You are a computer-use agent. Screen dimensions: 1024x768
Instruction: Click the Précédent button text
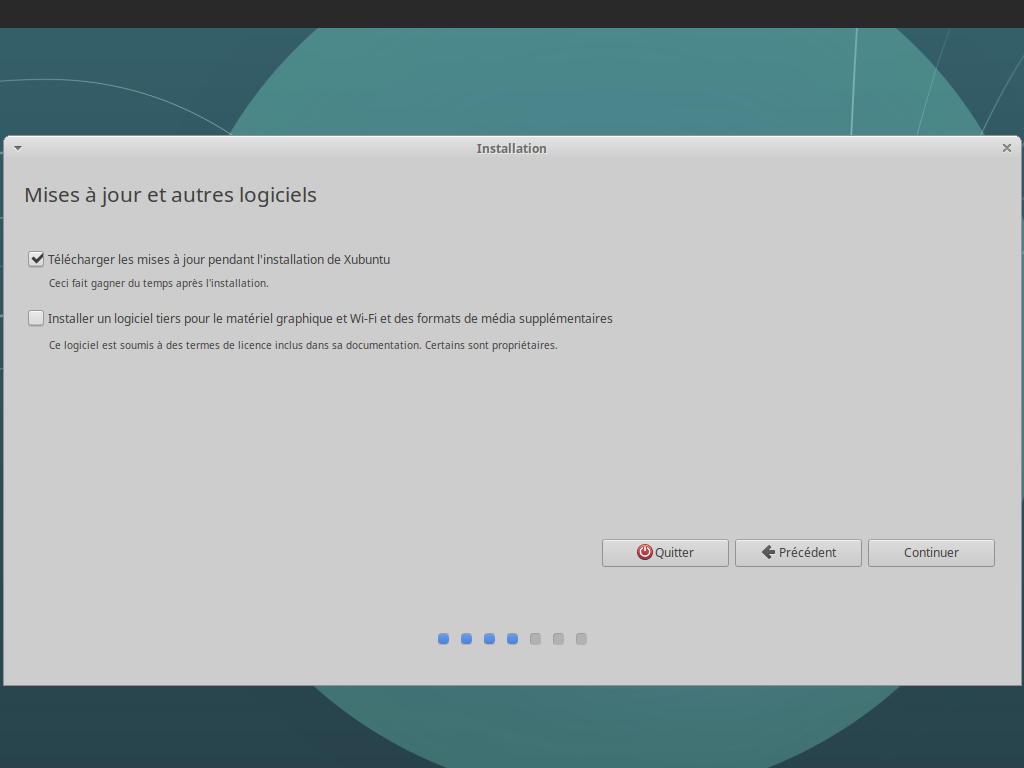[807, 552]
